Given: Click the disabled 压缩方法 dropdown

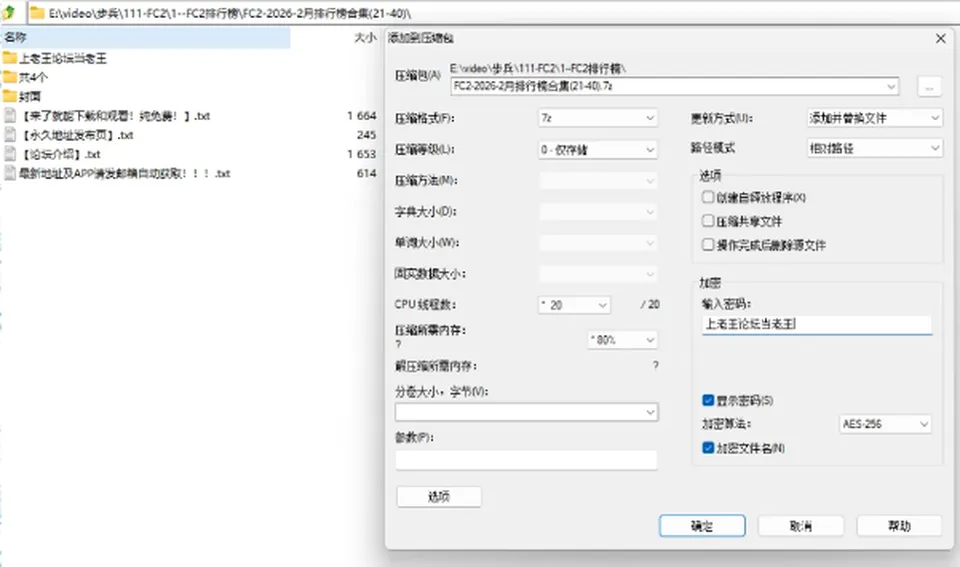Looking at the screenshot, I should pos(598,181).
